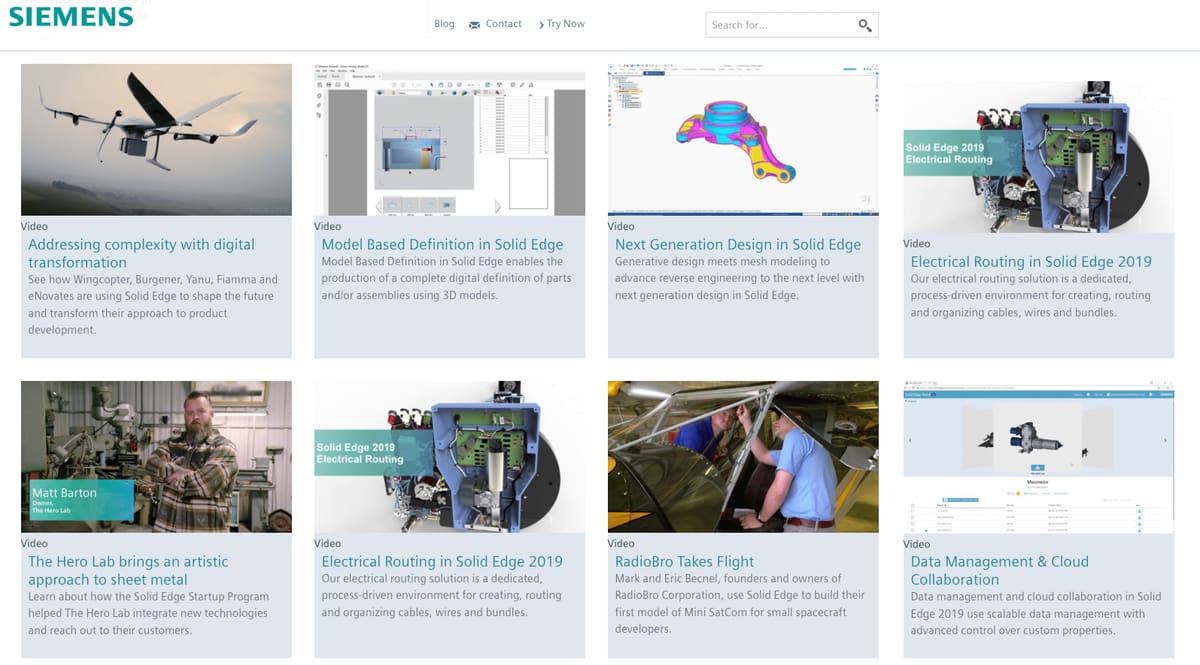Viewport: 1200px width, 665px height.
Task: Click the magnifying glass search icon
Action: pyautogui.click(x=865, y=25)
